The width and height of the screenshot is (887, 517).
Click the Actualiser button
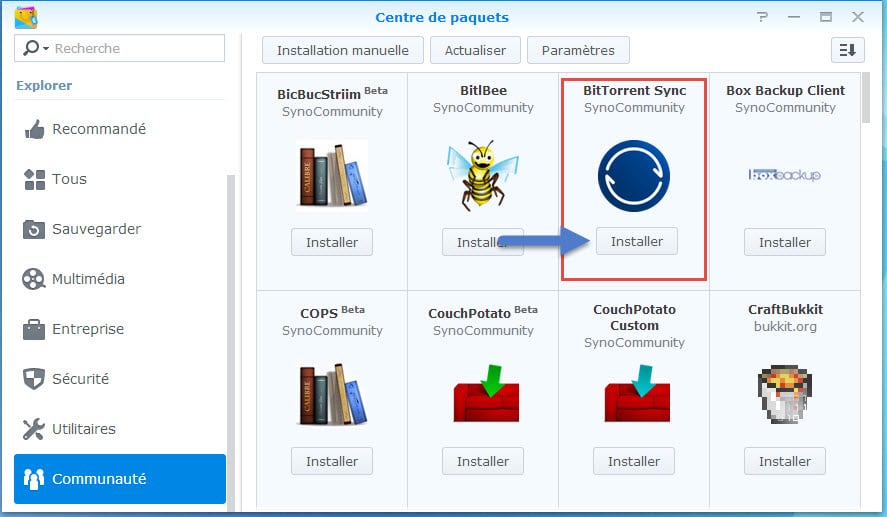475,50
